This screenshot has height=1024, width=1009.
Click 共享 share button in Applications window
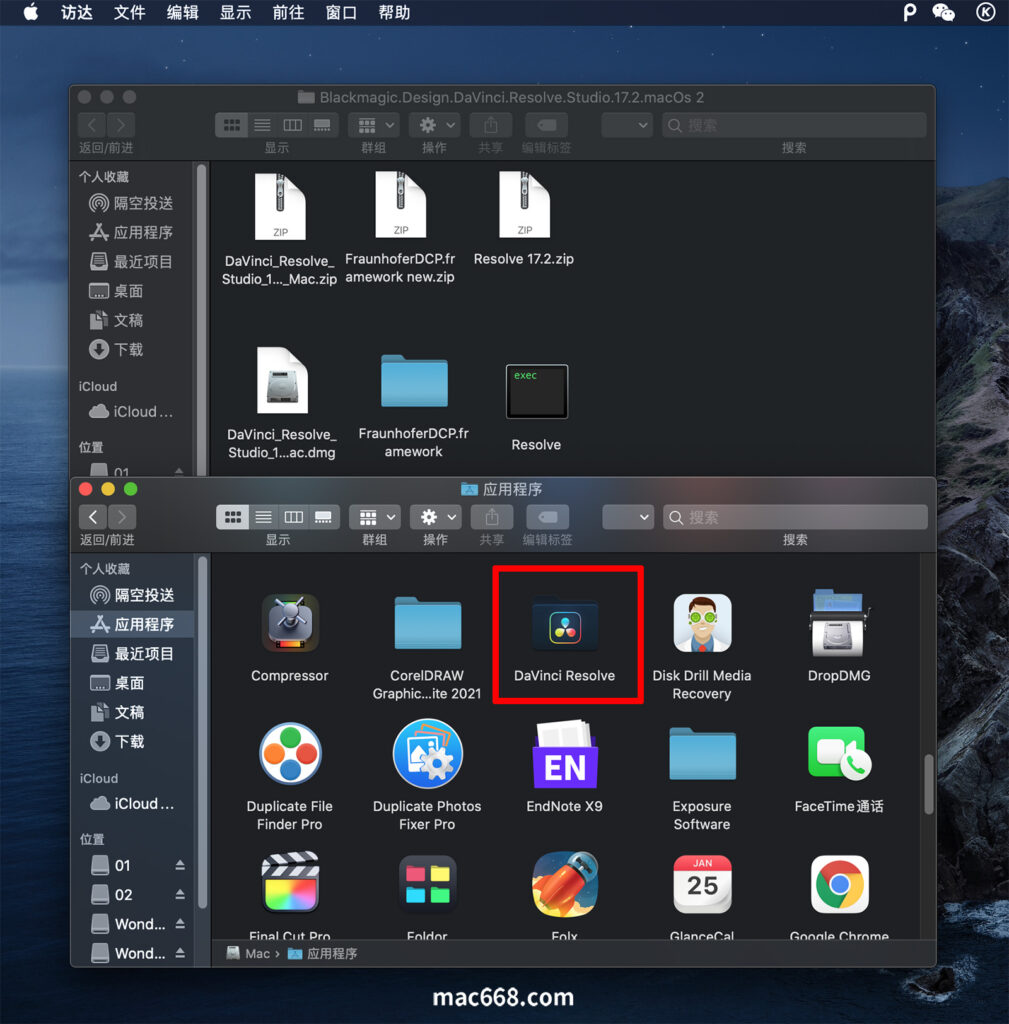tap(492, 517)
